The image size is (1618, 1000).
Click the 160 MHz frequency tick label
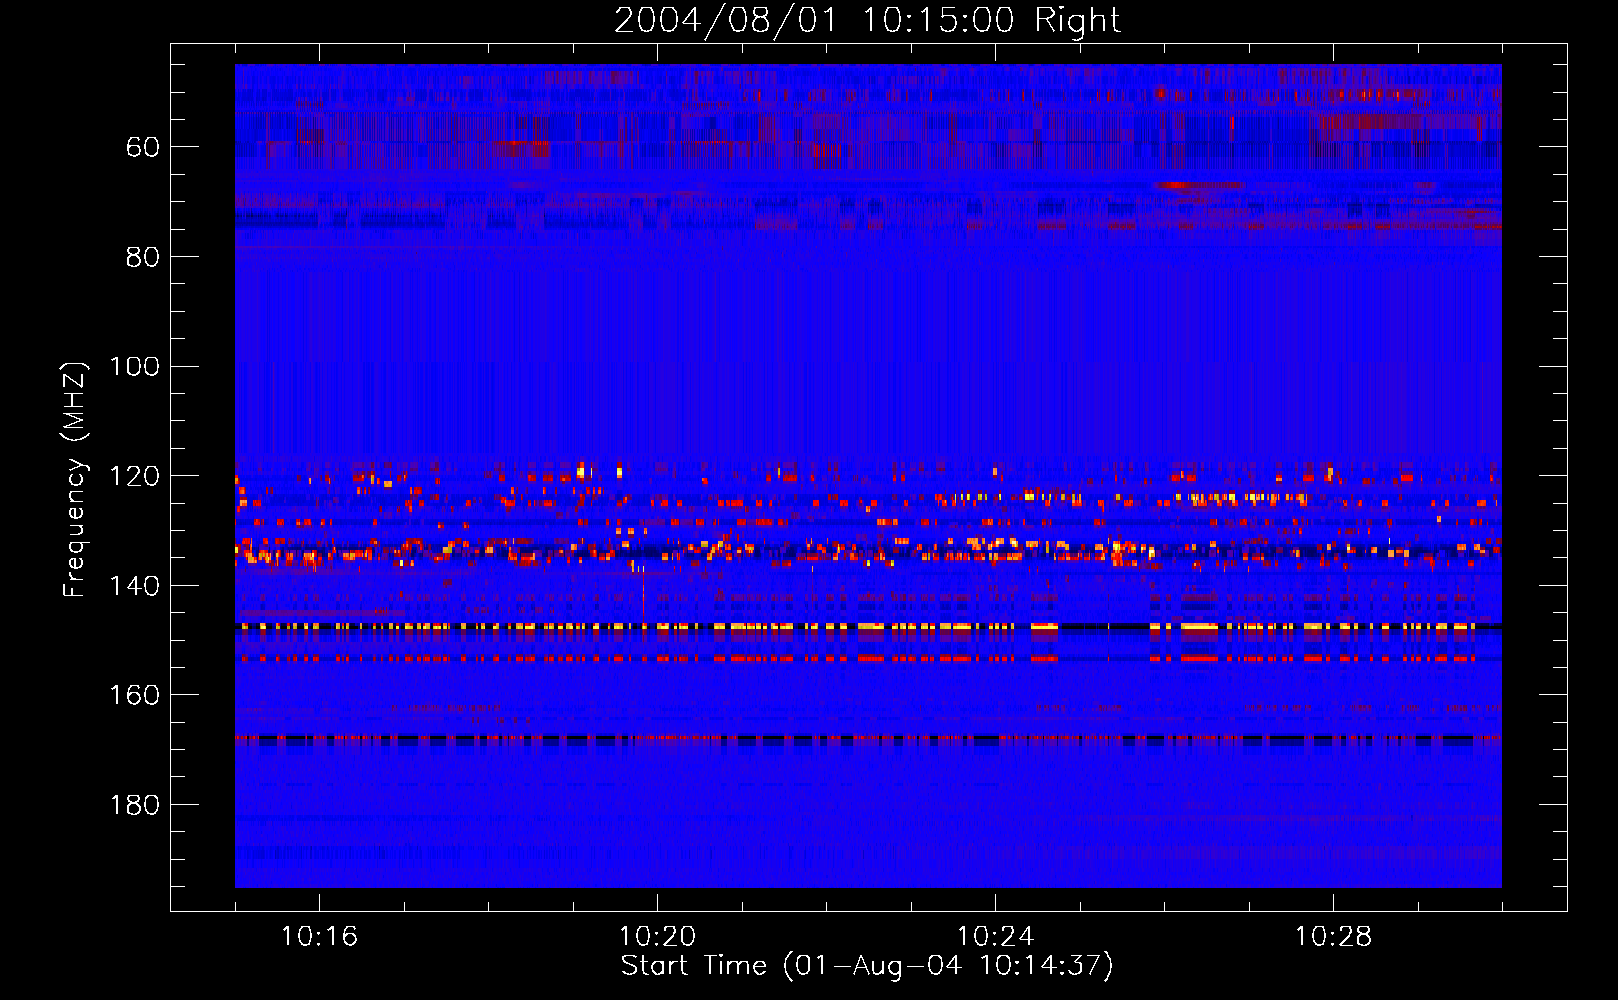click(135, 695)
